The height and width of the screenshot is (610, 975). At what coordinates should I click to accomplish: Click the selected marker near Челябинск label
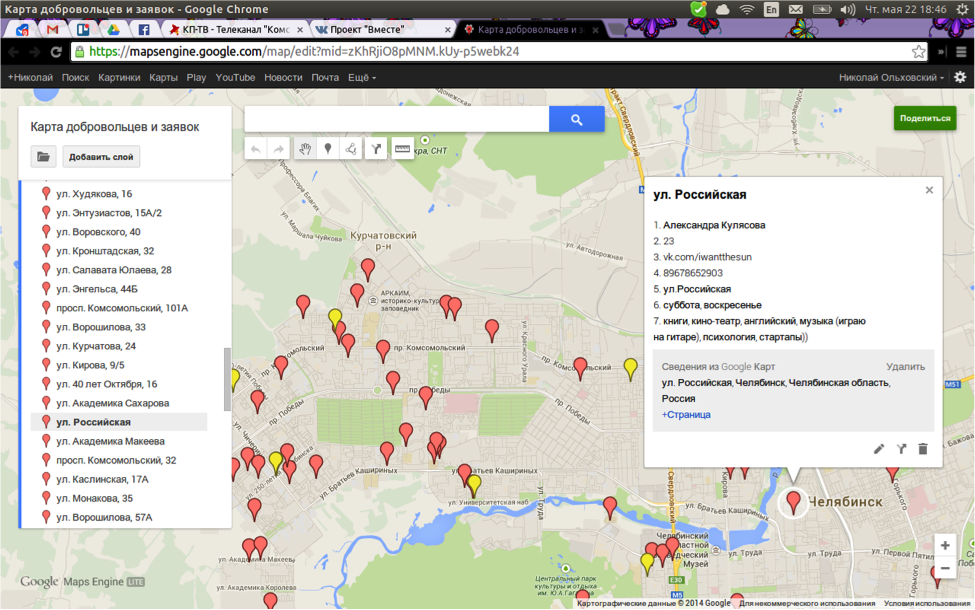click(793, 501)
